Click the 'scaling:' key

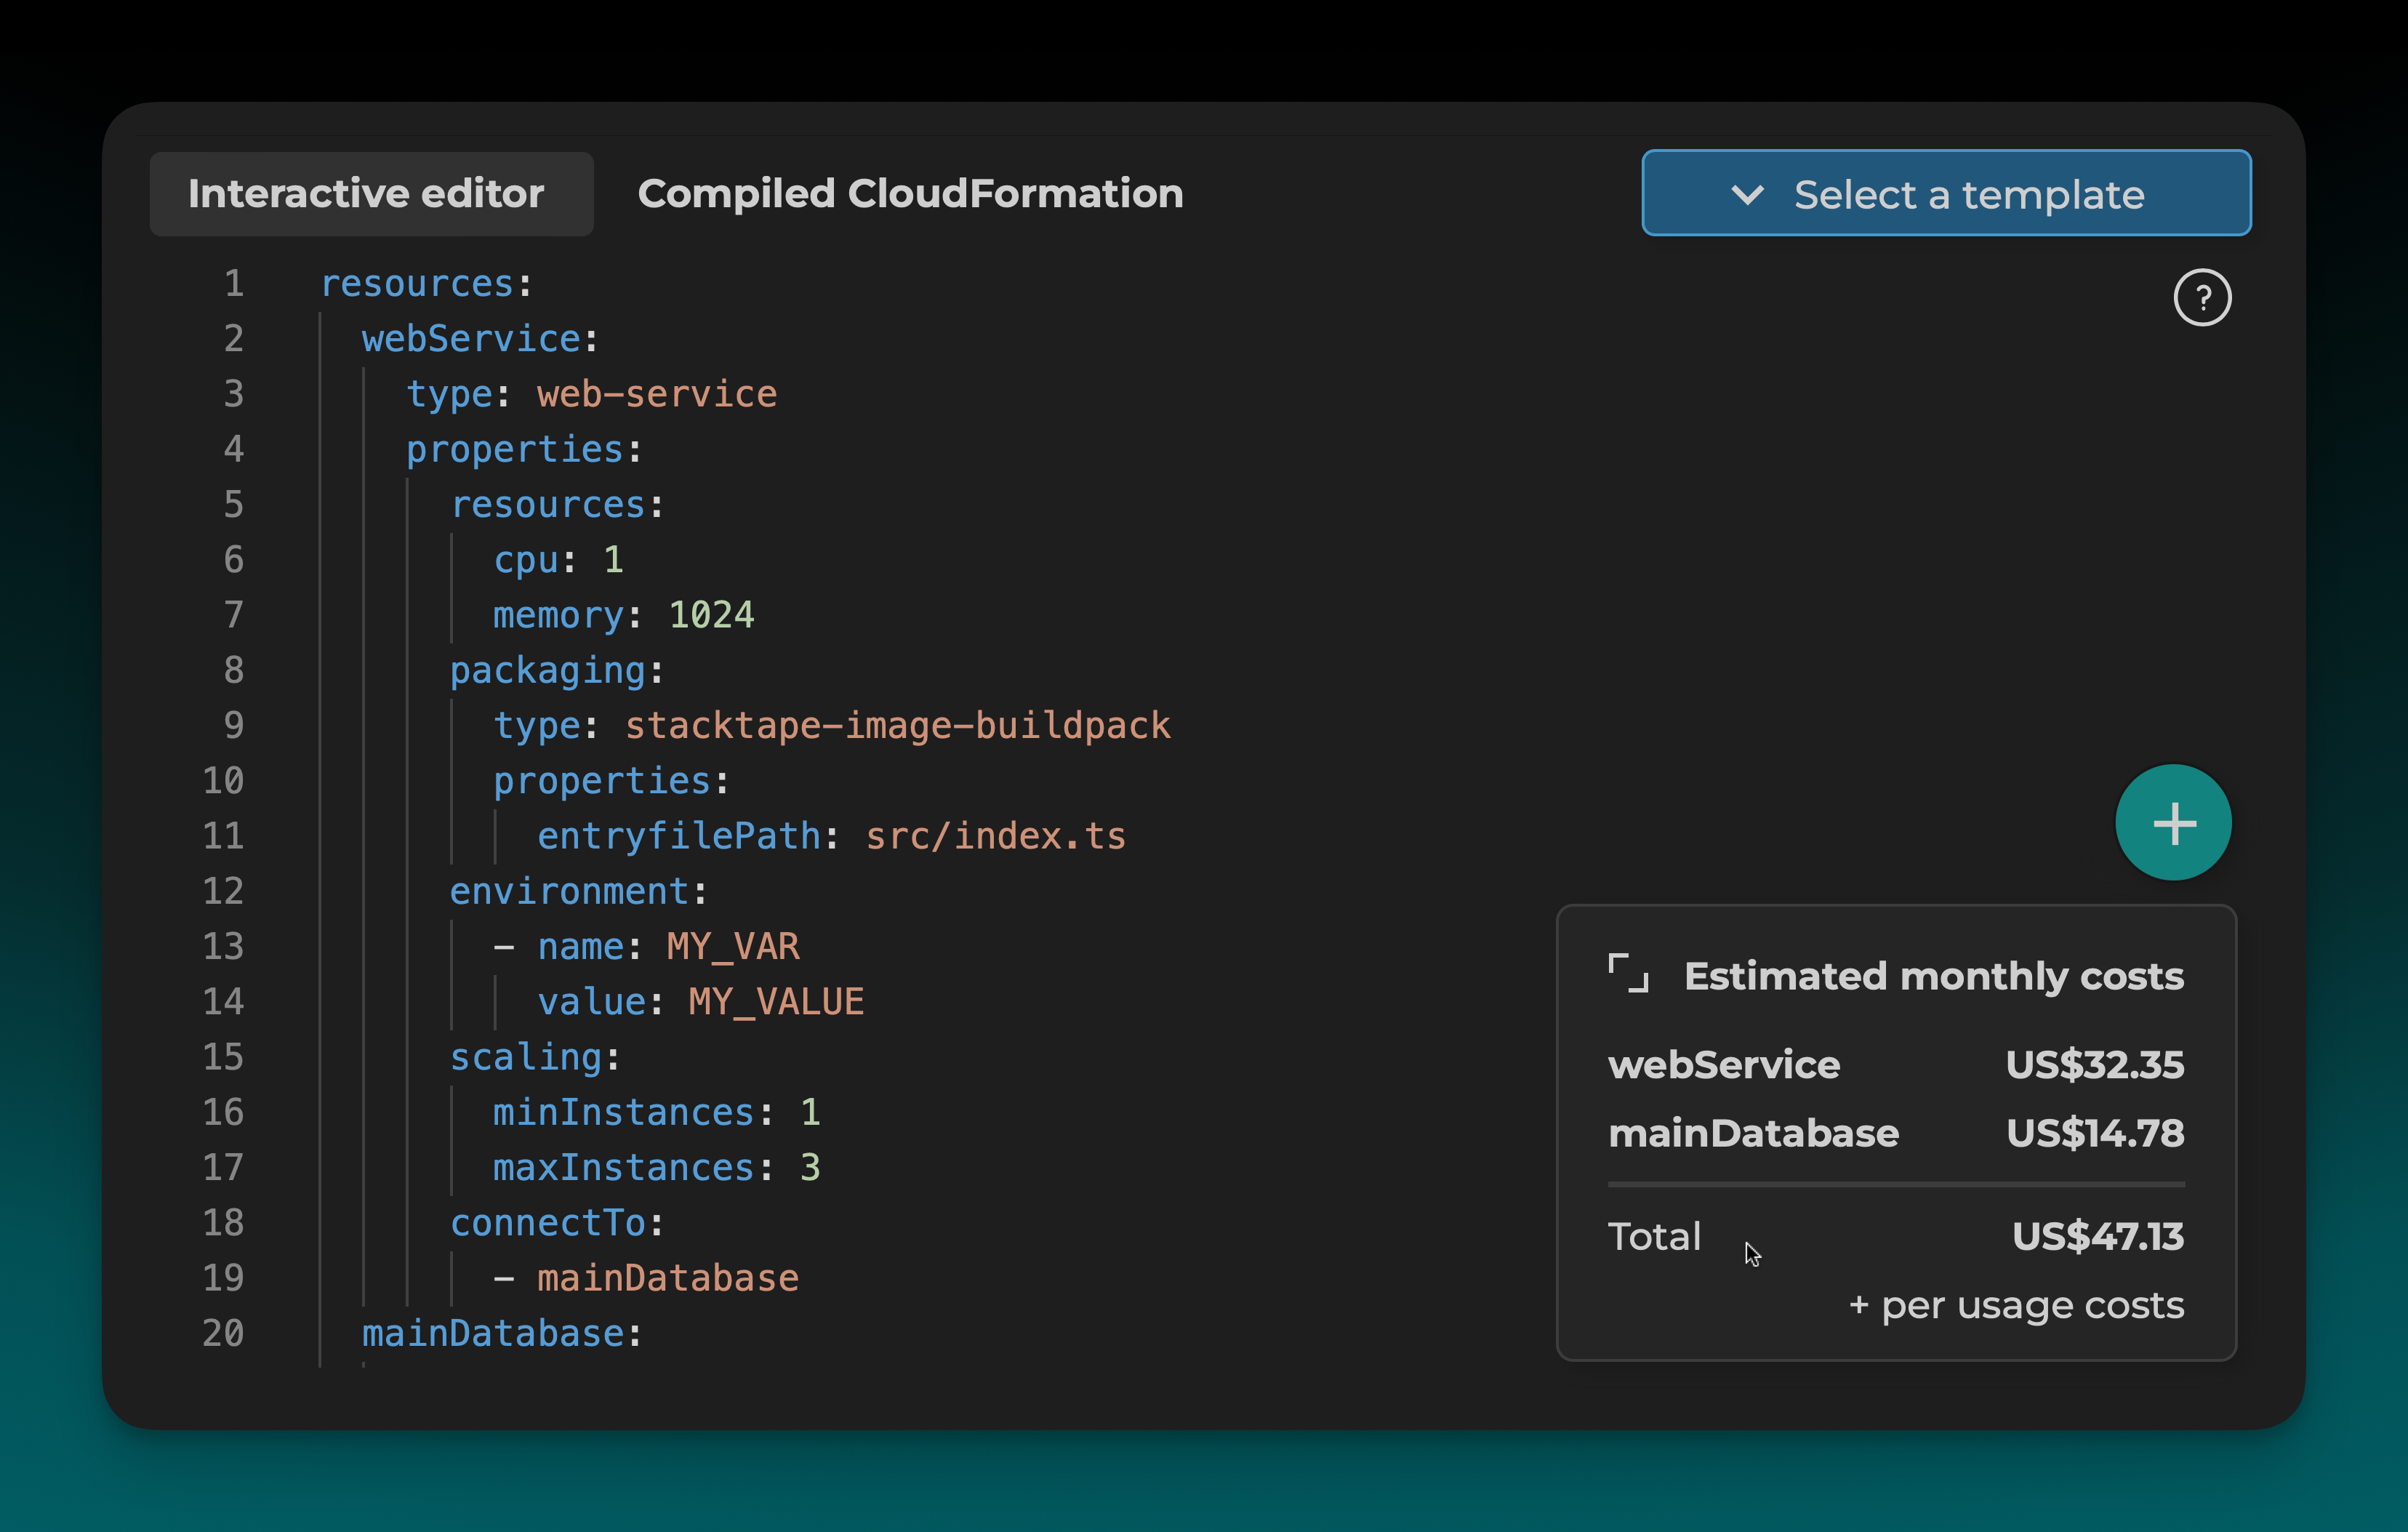click(535, 1058)
